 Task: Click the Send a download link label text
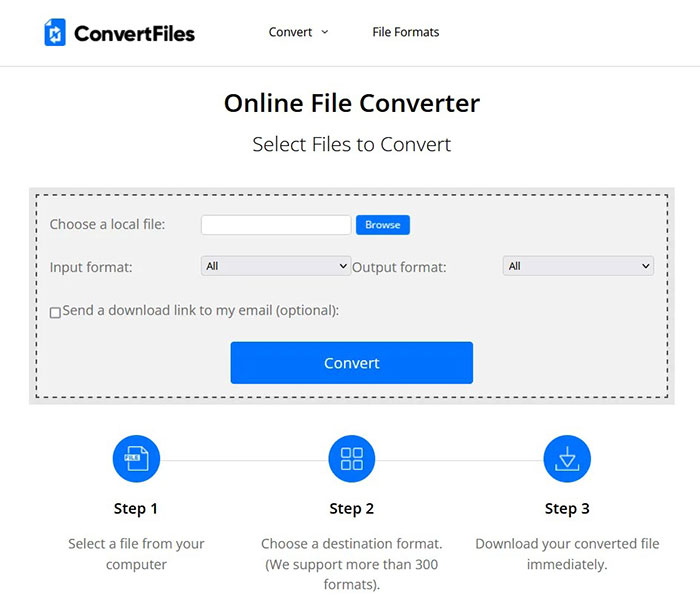[x=200, y=310]
